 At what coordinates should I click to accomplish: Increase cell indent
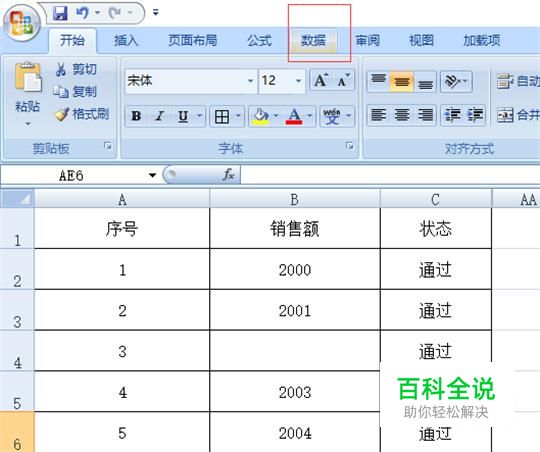point(475,115)
